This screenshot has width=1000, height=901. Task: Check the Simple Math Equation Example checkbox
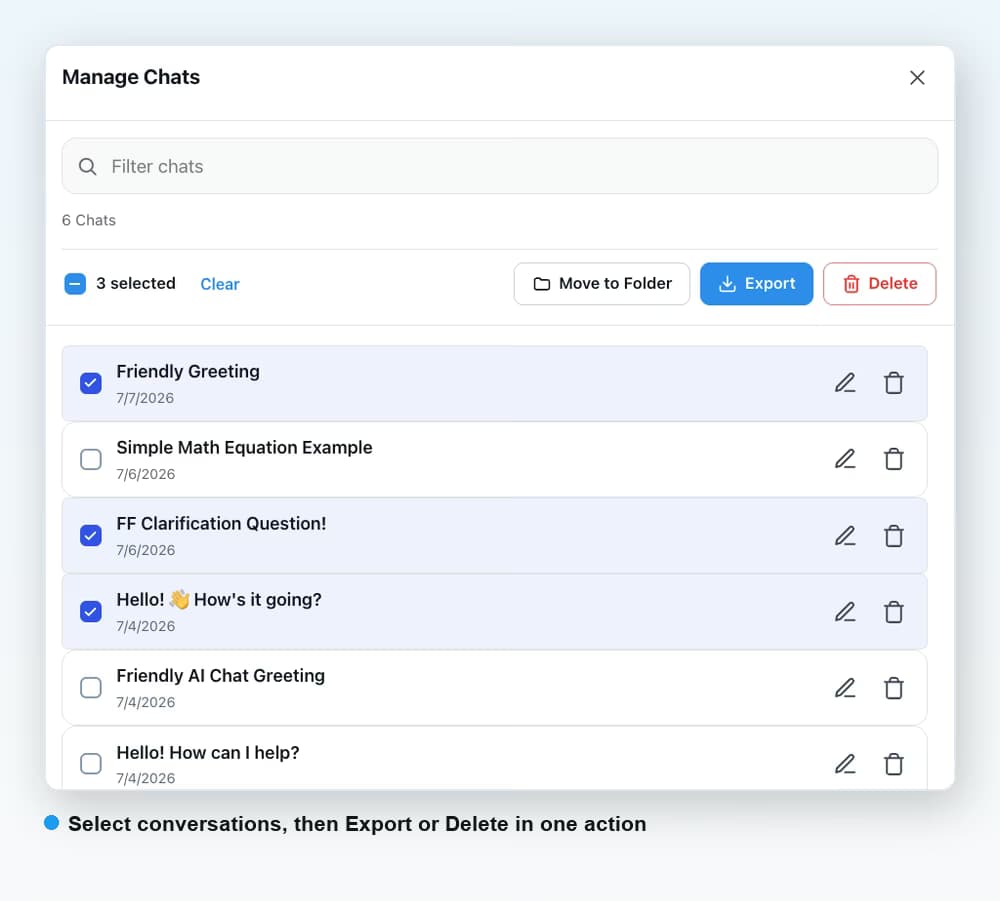[91, 459]
